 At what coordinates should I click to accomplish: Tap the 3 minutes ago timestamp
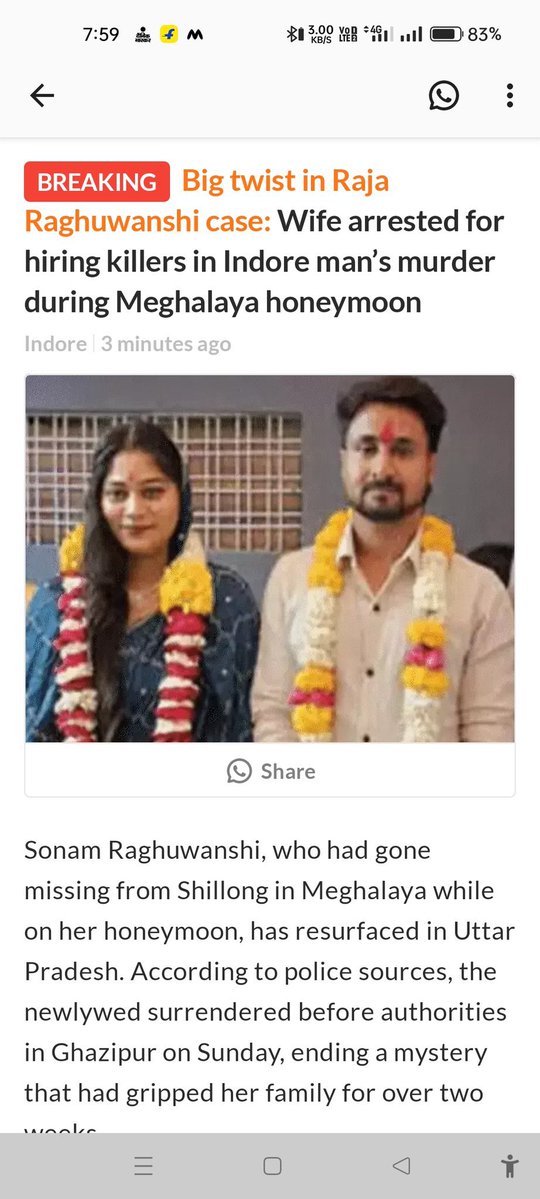tap(165, 344)
